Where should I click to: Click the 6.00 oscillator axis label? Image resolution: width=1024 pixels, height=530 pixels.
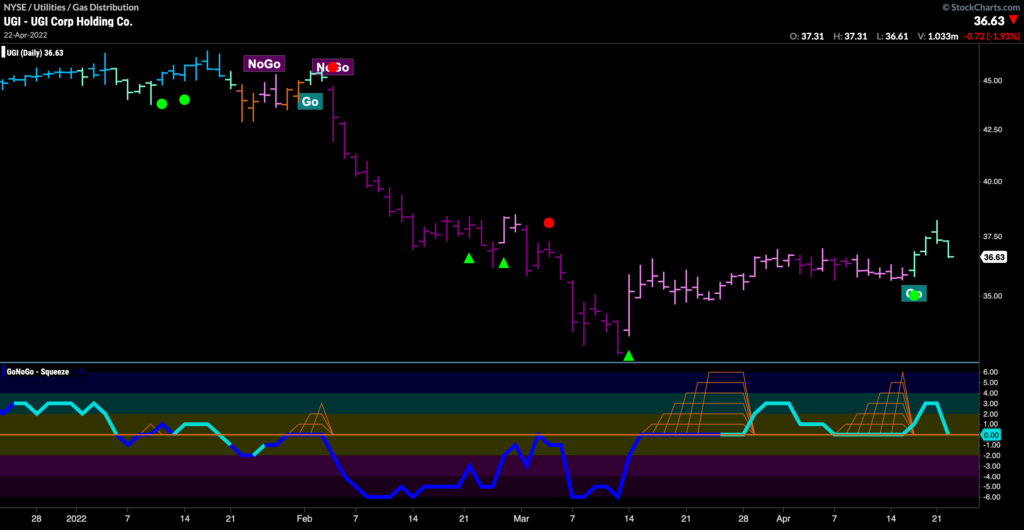(991, 372)
